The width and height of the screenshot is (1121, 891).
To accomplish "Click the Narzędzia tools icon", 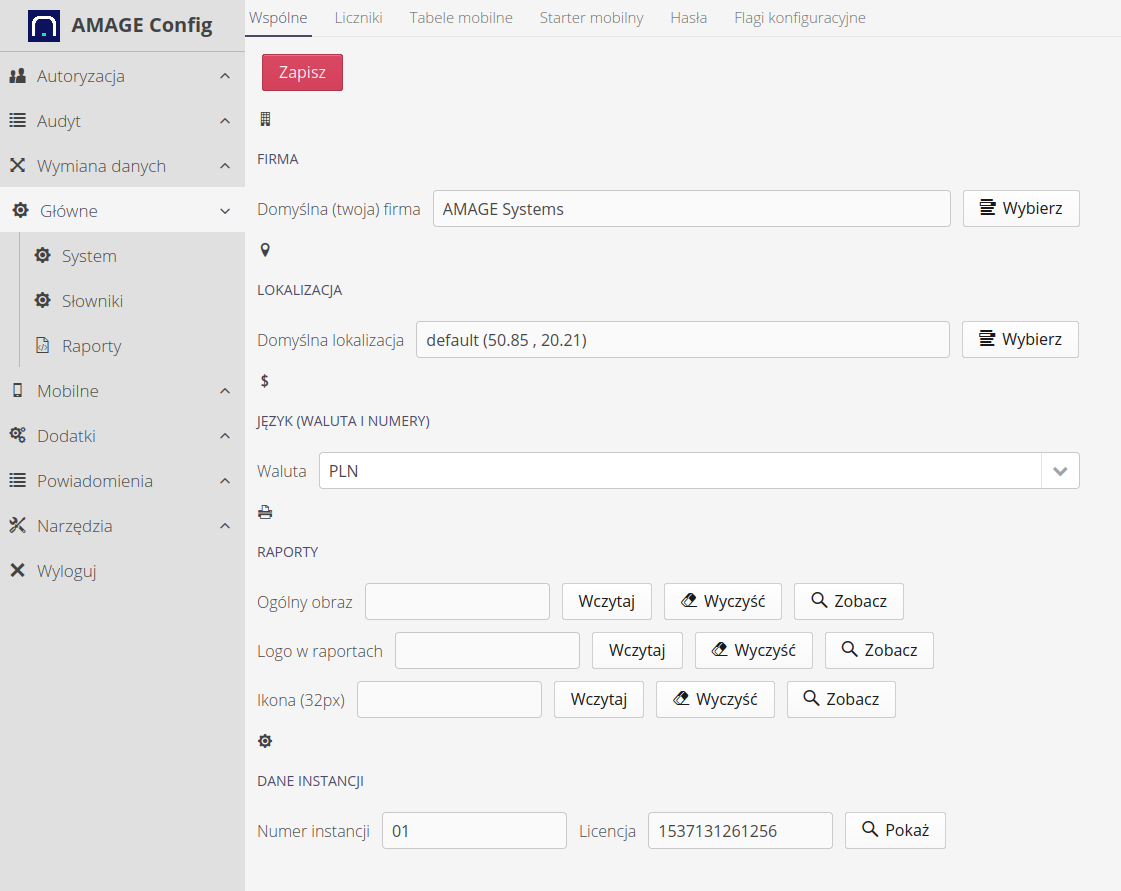I will click(x=17, y=526).
